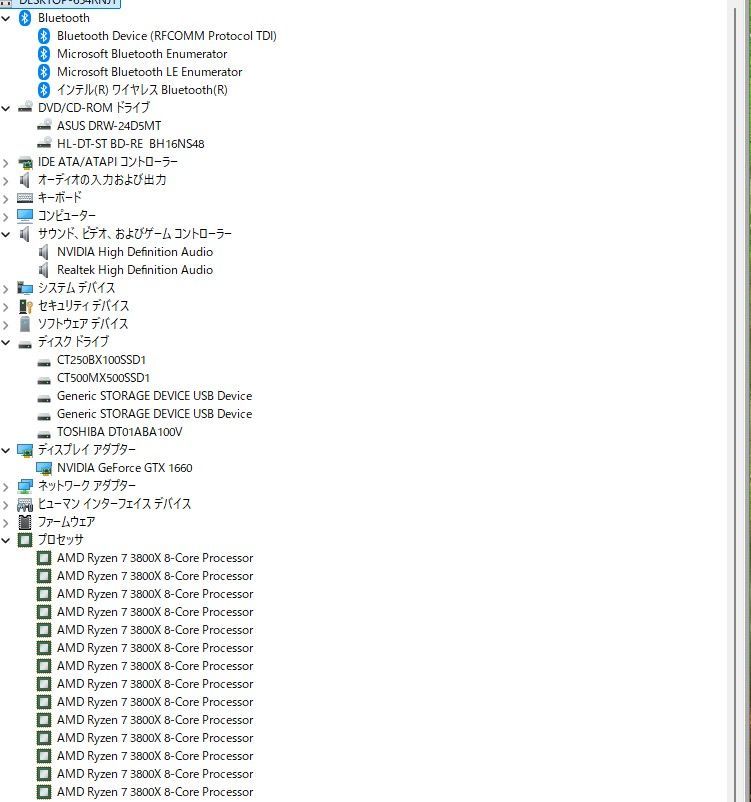Select Realtek High Definition Audio device
Screen dimensions: 751x802
click(135, 270)
